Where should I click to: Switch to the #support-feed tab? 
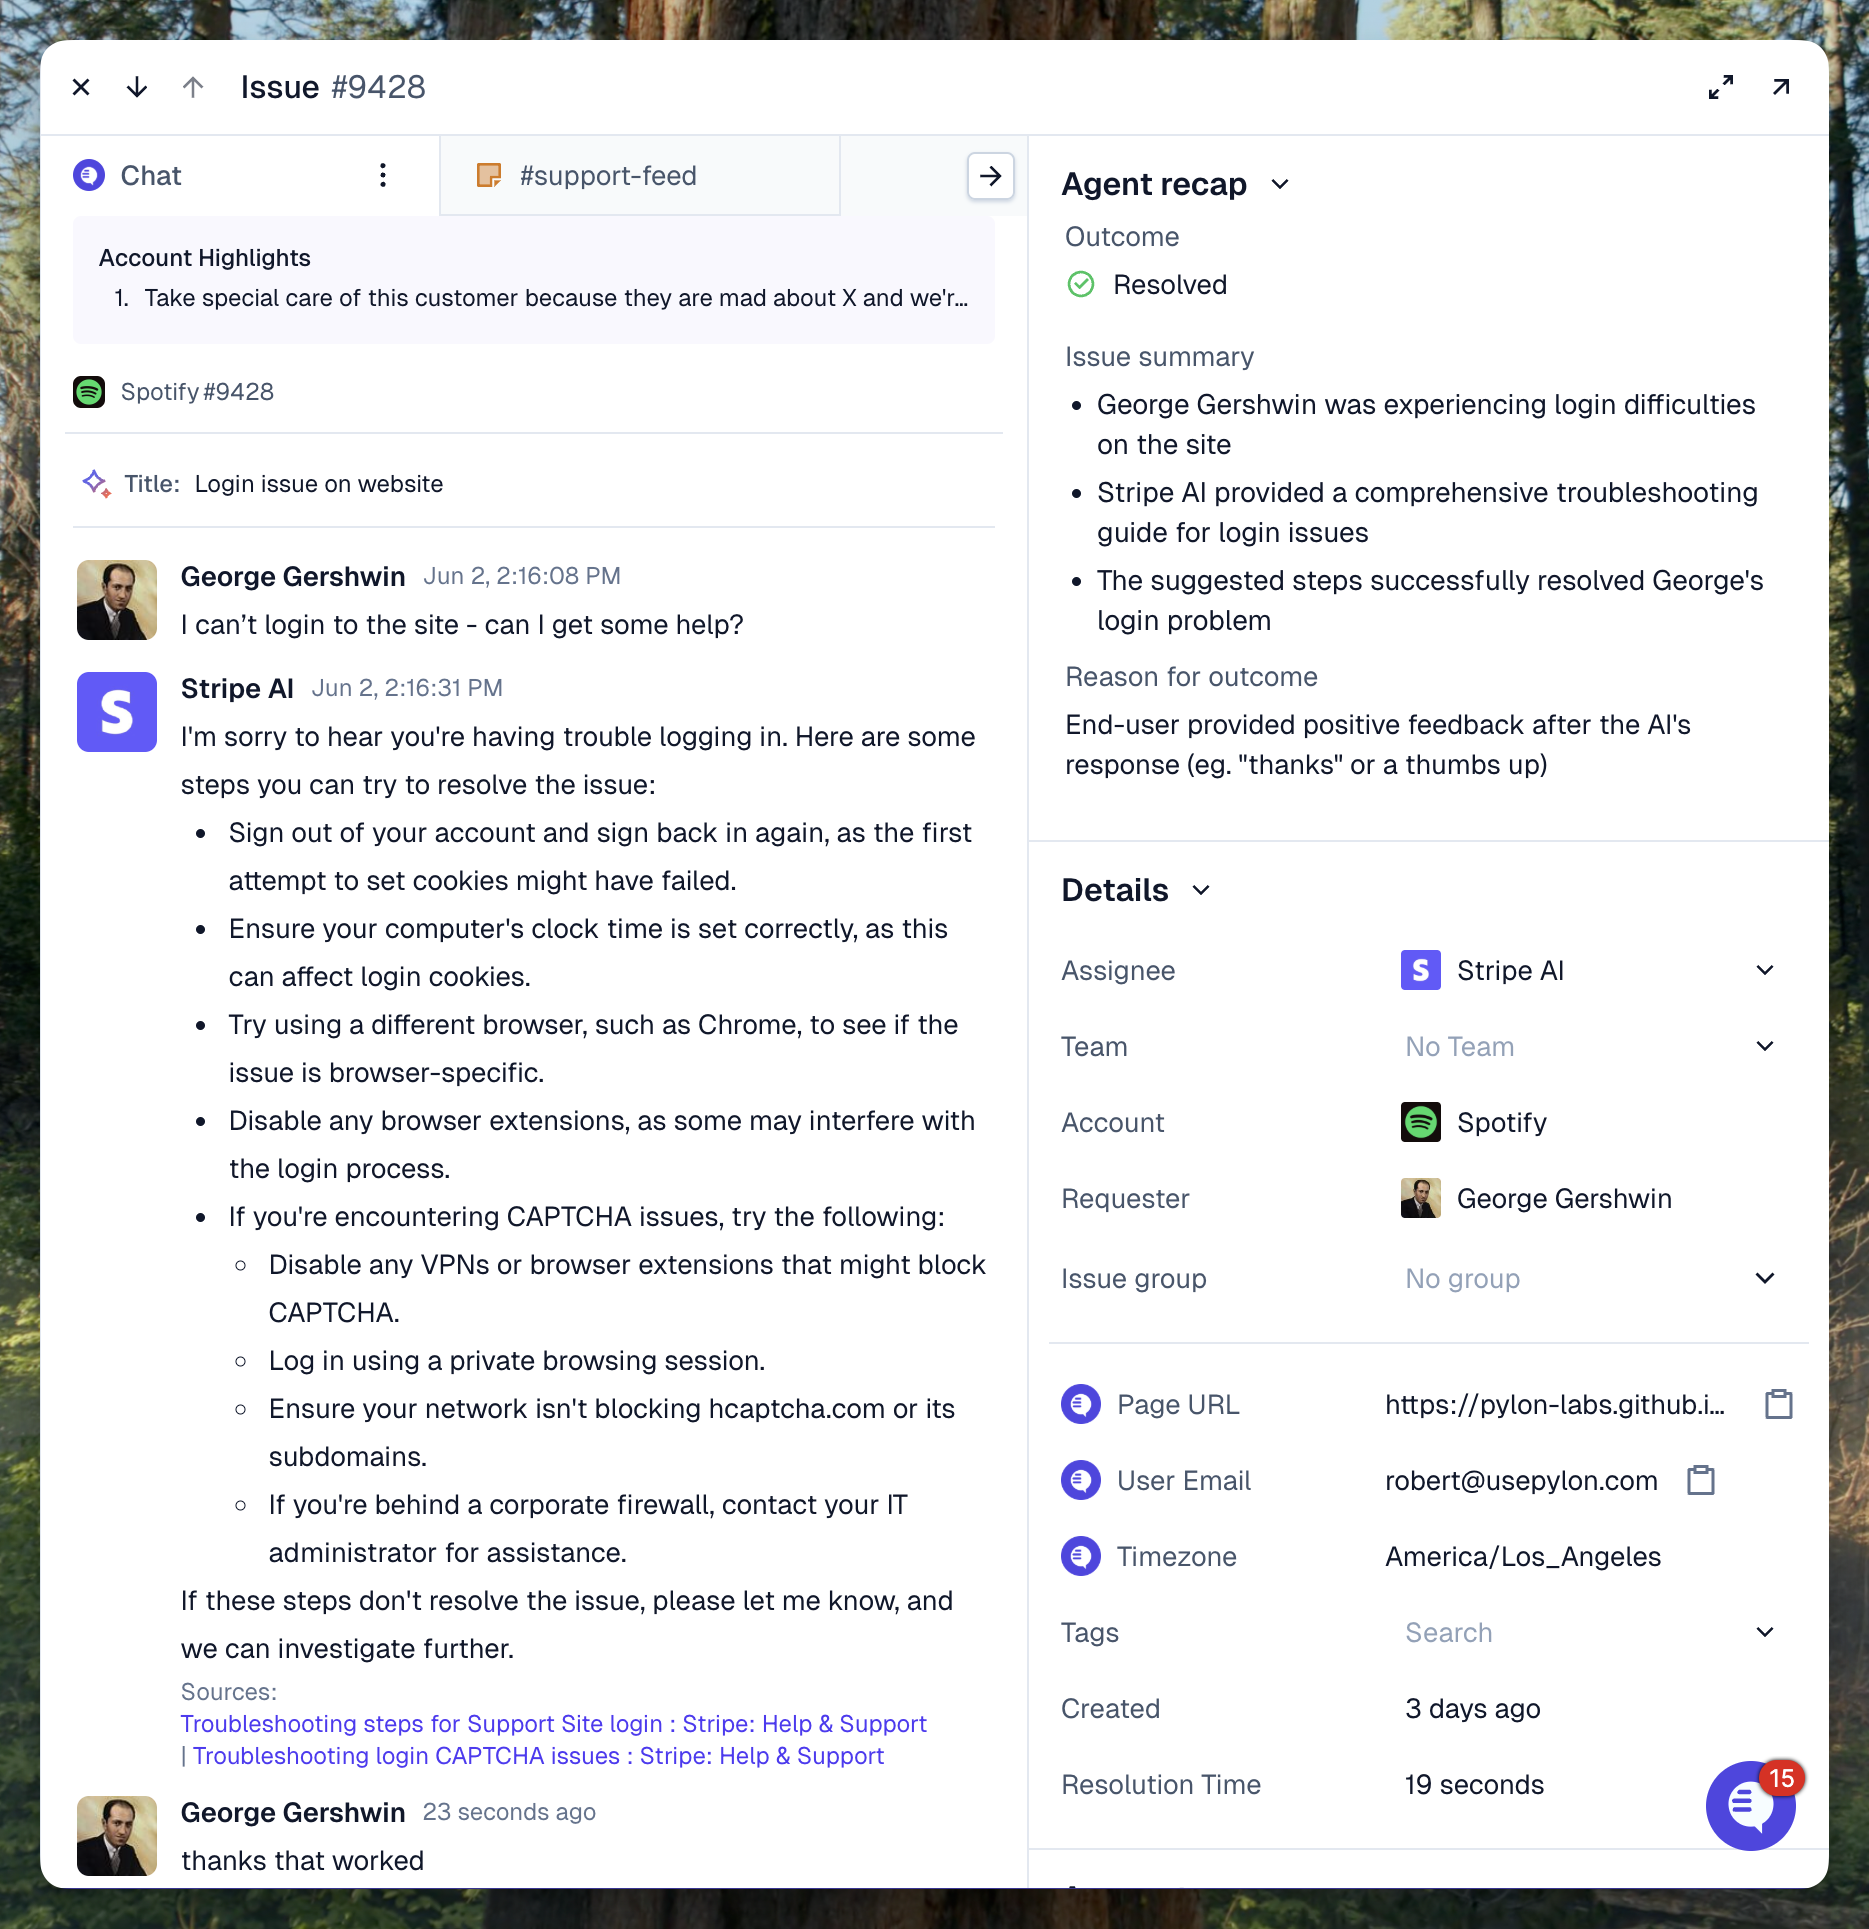coord(607,176)
